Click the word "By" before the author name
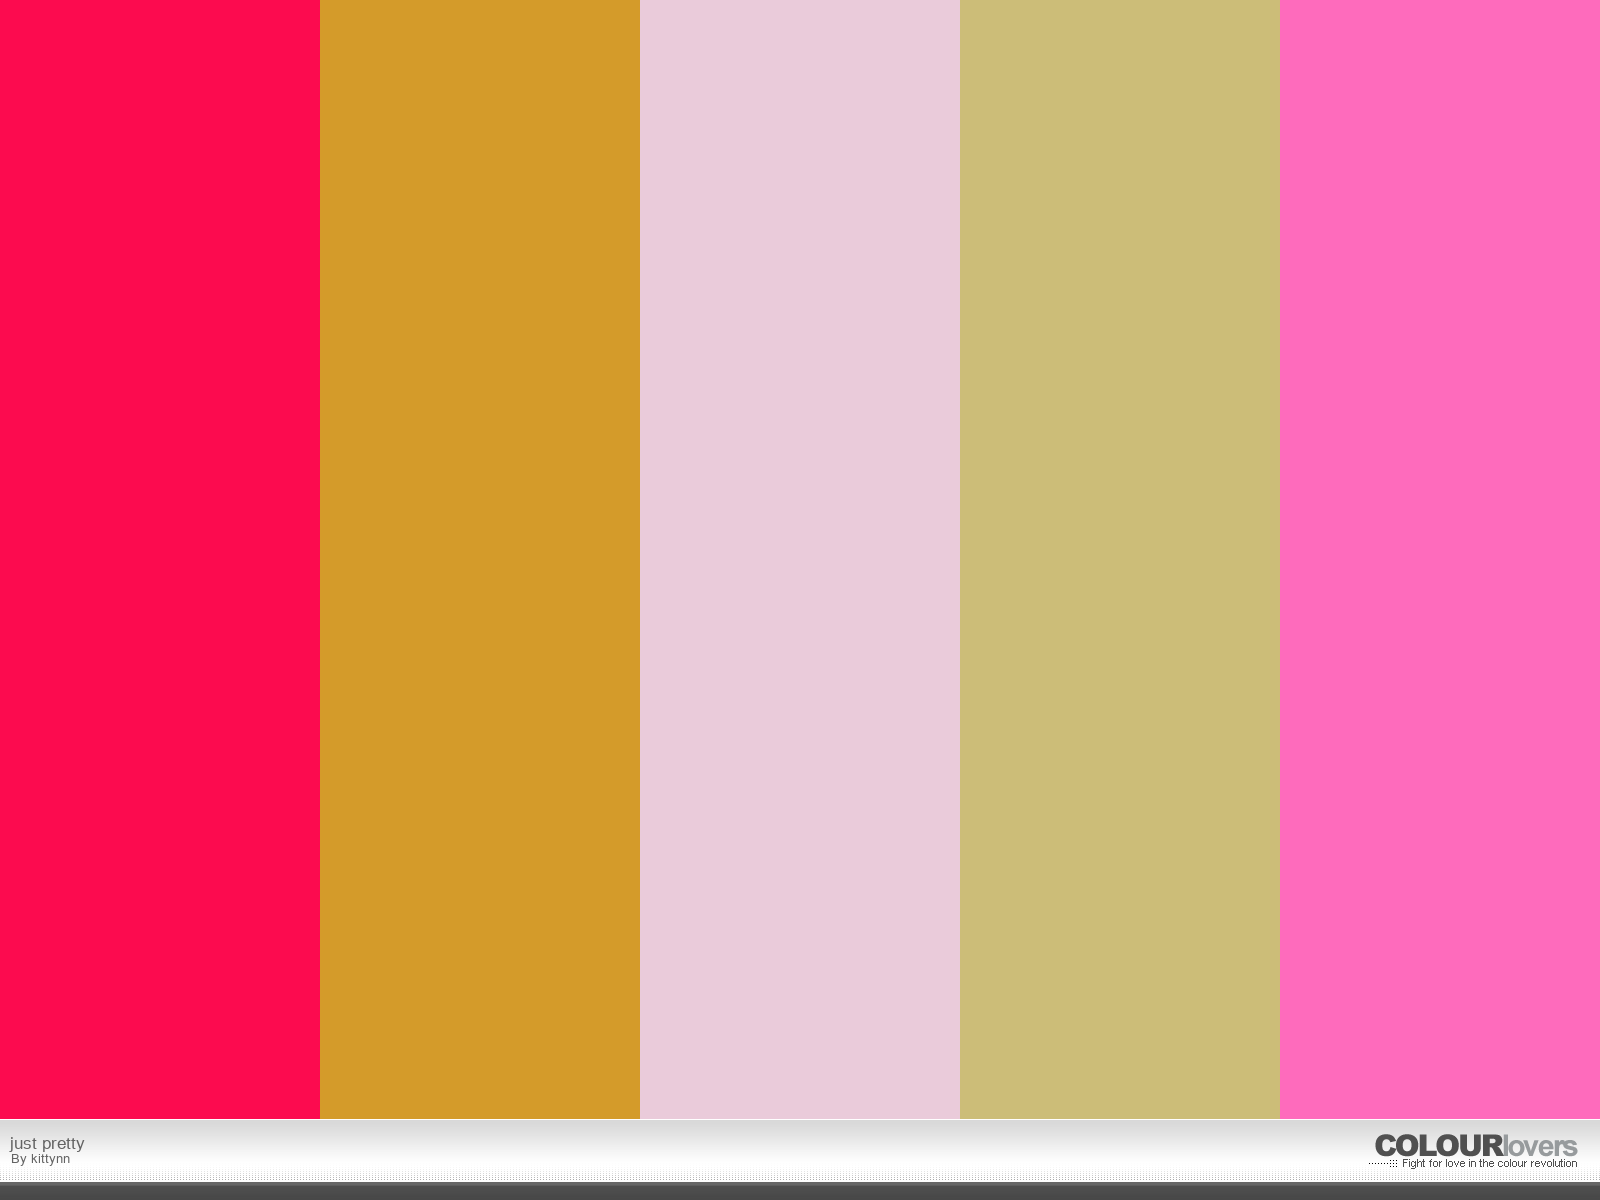The height and width of the screenshot is (1200, 1600). pyautogui.click(x=18, y=1159)
